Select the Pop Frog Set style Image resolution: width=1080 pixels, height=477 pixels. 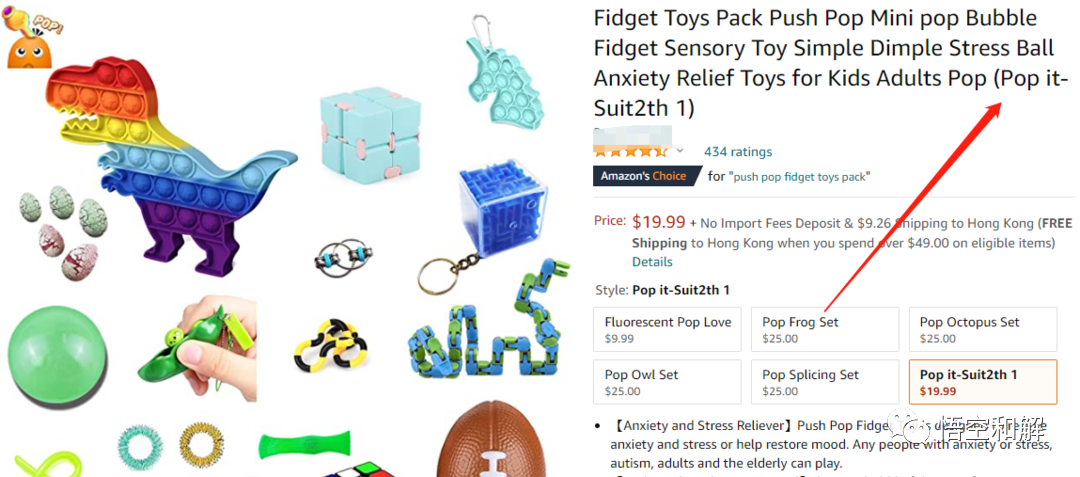(825, 329)
